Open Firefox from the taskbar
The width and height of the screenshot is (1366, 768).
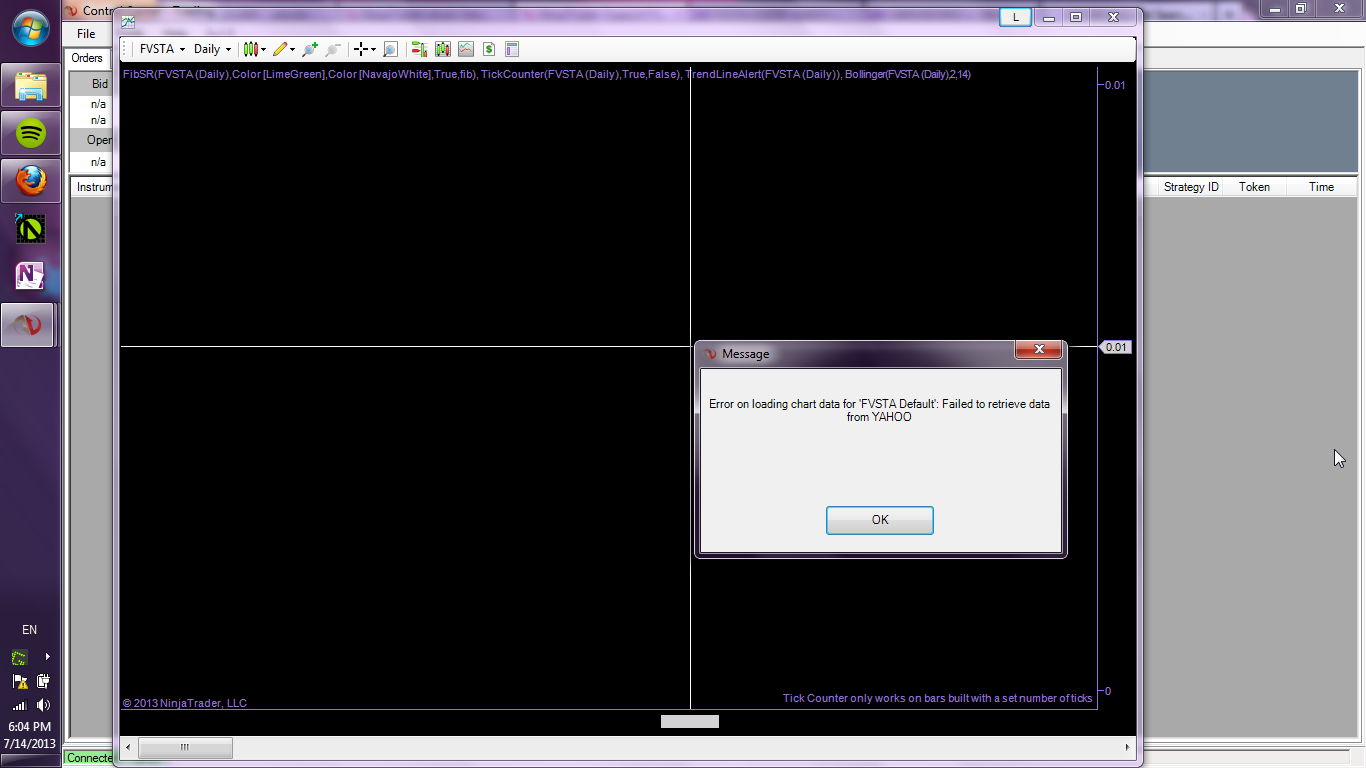[31, 180]
